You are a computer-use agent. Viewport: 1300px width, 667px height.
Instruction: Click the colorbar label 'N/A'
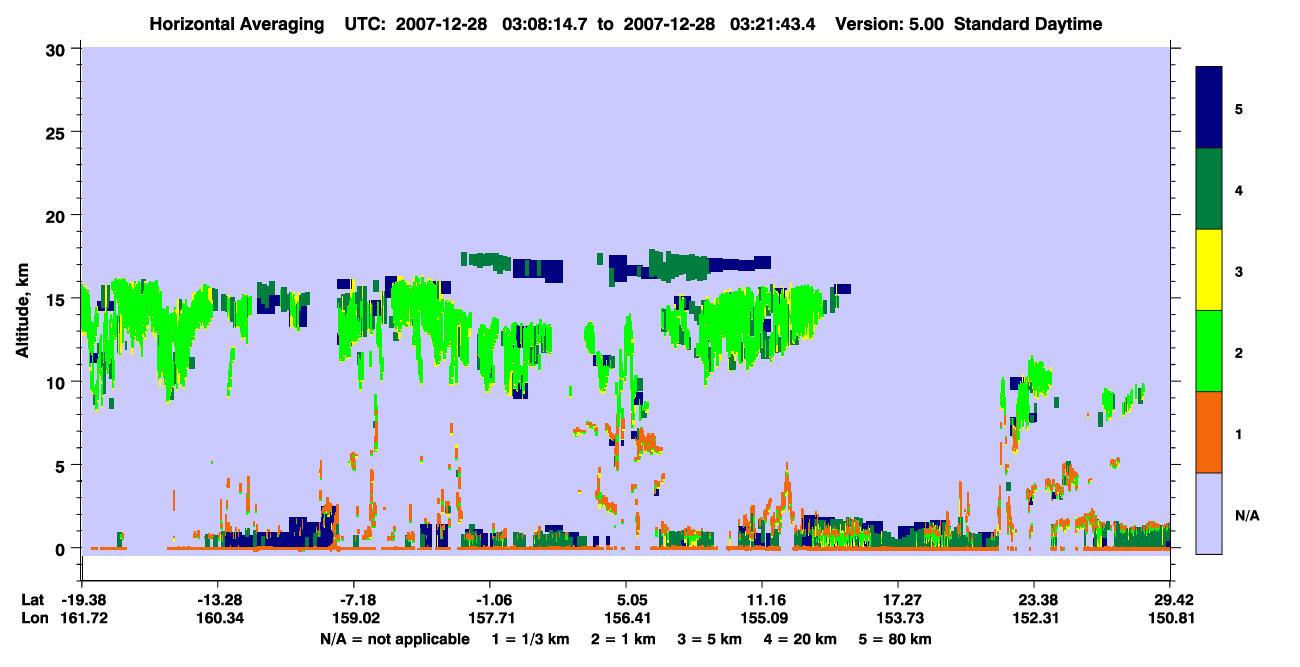click(x=1246, y=515)
